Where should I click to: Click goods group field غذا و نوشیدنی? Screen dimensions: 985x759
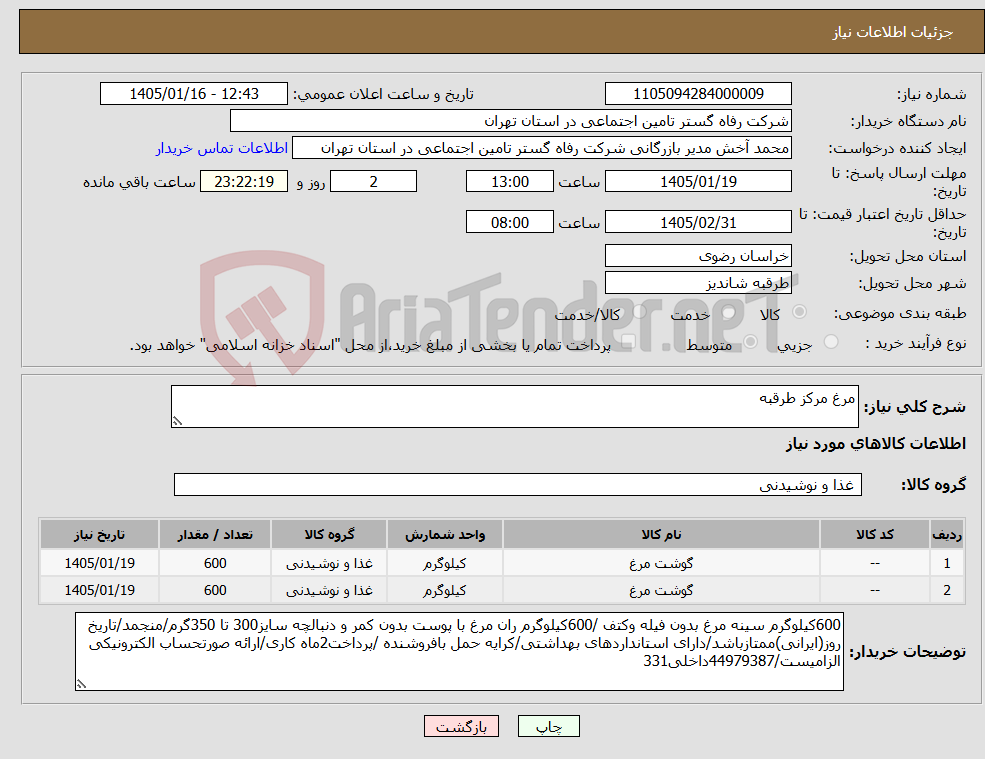(x=518, y=484)
